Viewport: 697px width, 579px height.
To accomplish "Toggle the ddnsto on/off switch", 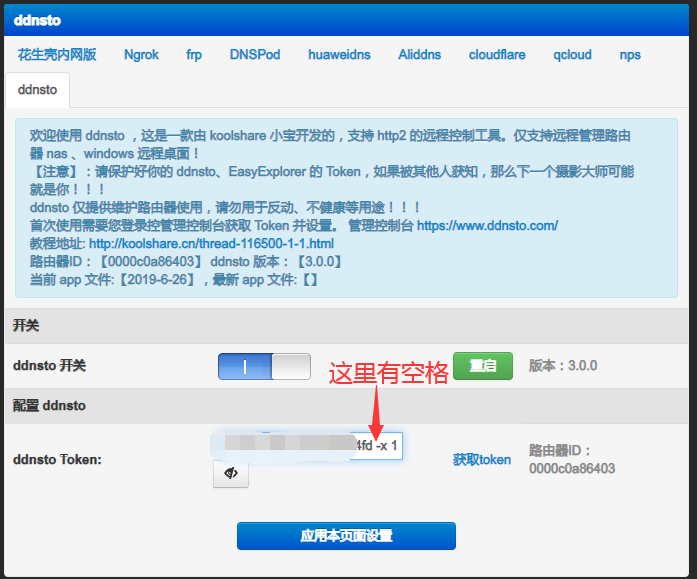I will tap(264, 366).
